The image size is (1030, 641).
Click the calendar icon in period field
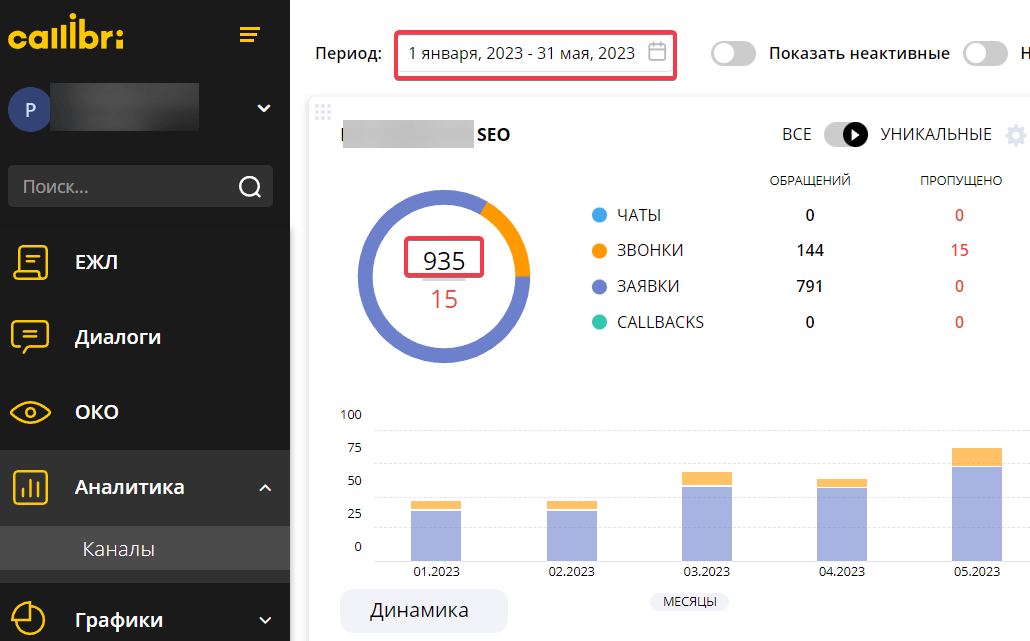[x=657, y=52]
